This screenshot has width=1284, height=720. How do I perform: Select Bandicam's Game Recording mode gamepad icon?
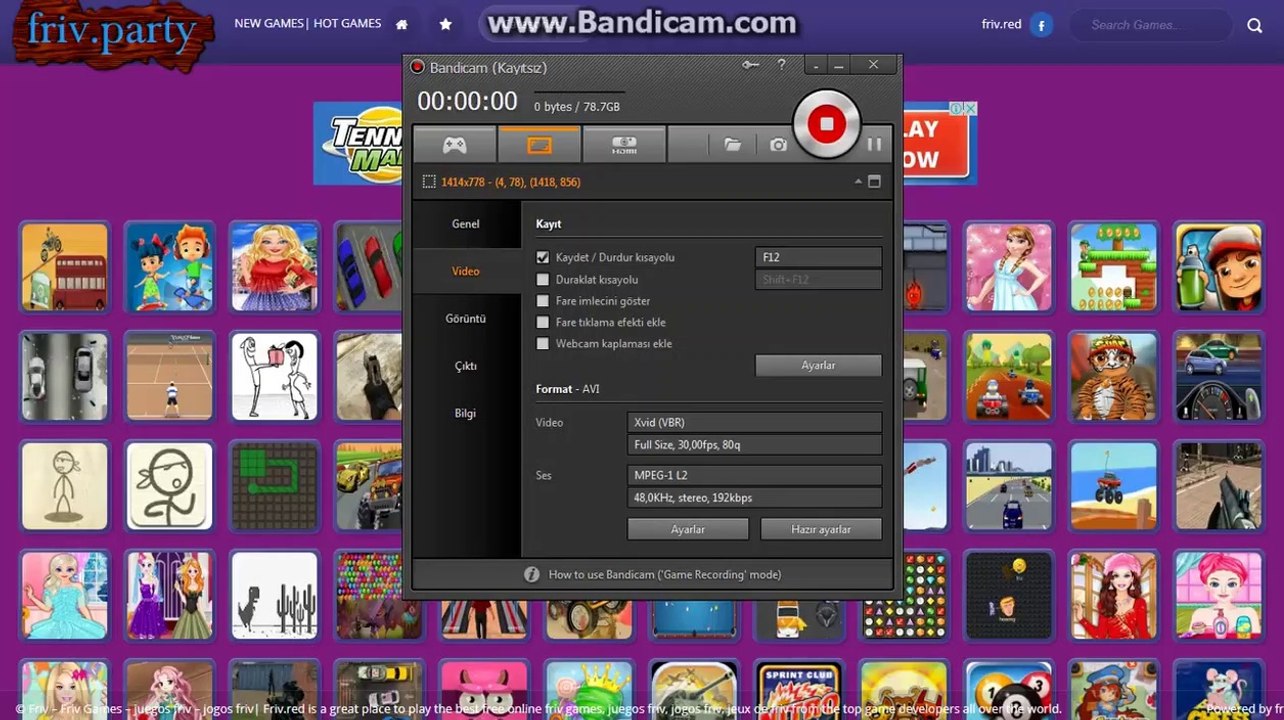(x=455, y=145)
